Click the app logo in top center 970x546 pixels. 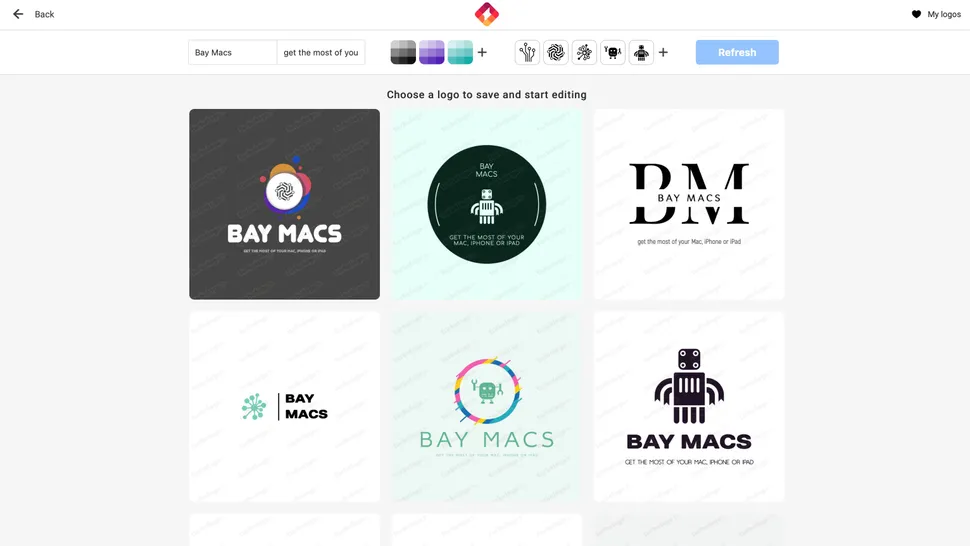tap(486, 14)
